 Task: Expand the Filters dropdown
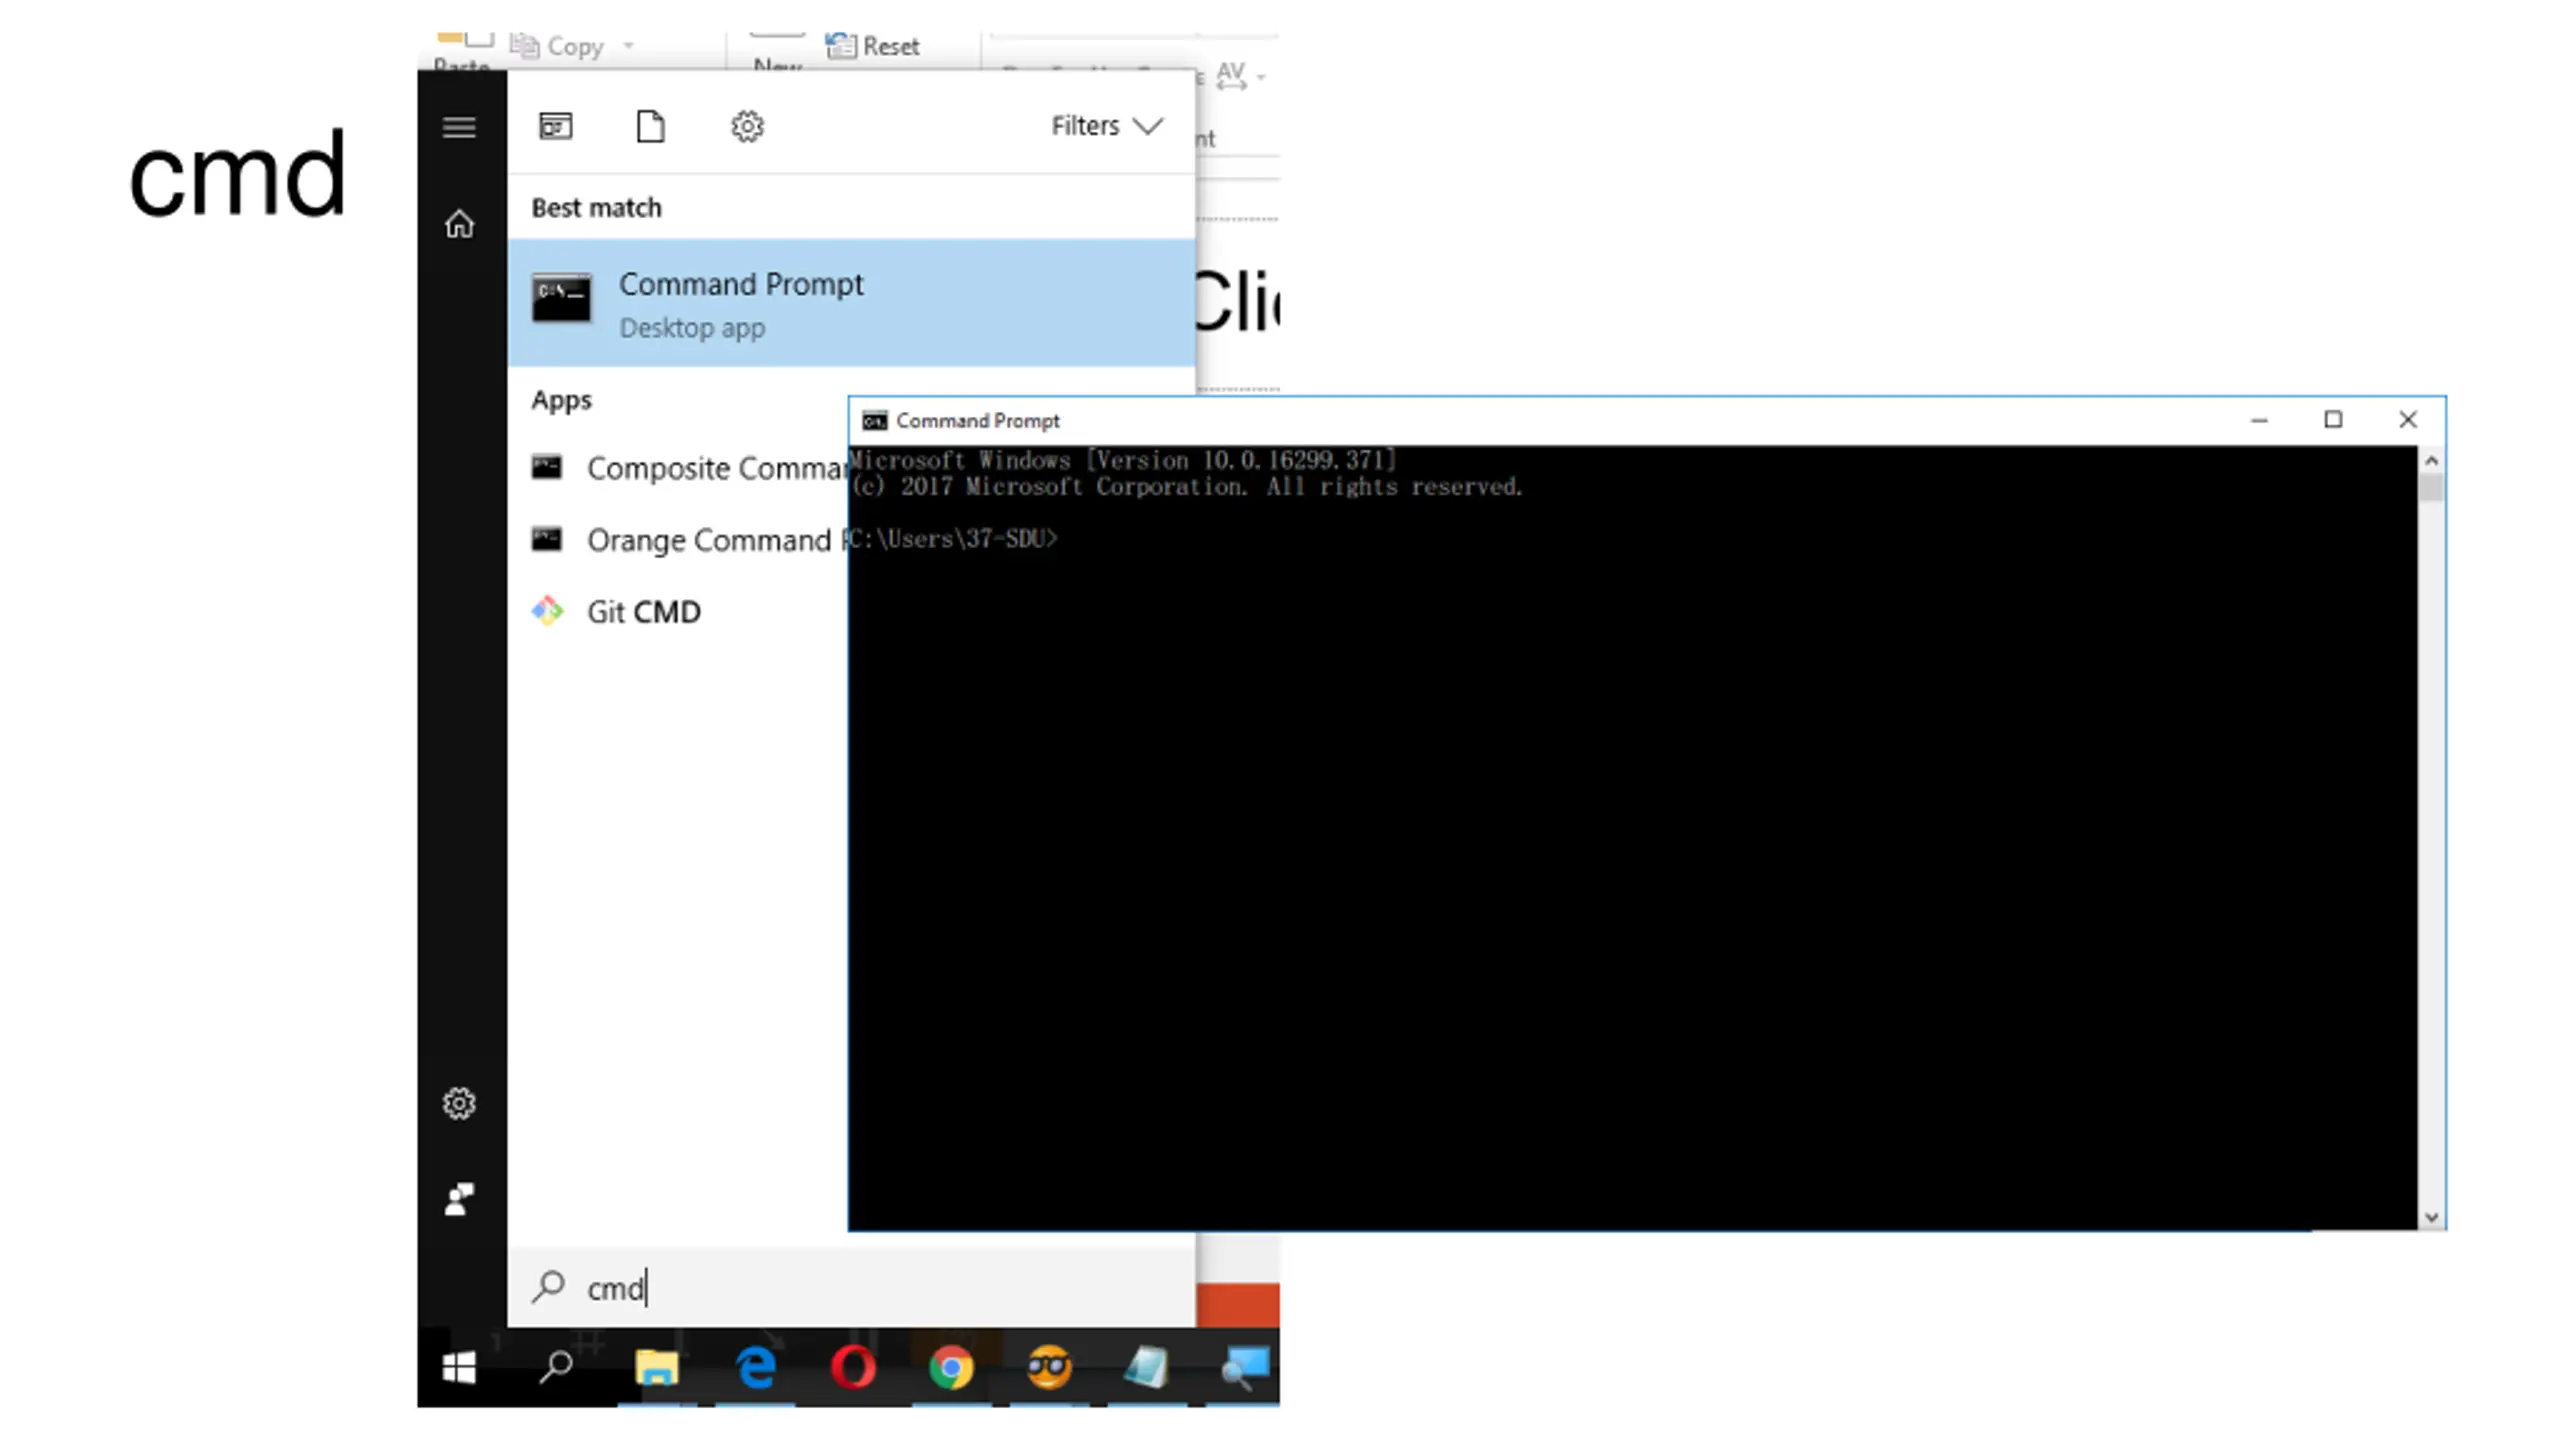pyautogui.click(x=1106, y=126)
